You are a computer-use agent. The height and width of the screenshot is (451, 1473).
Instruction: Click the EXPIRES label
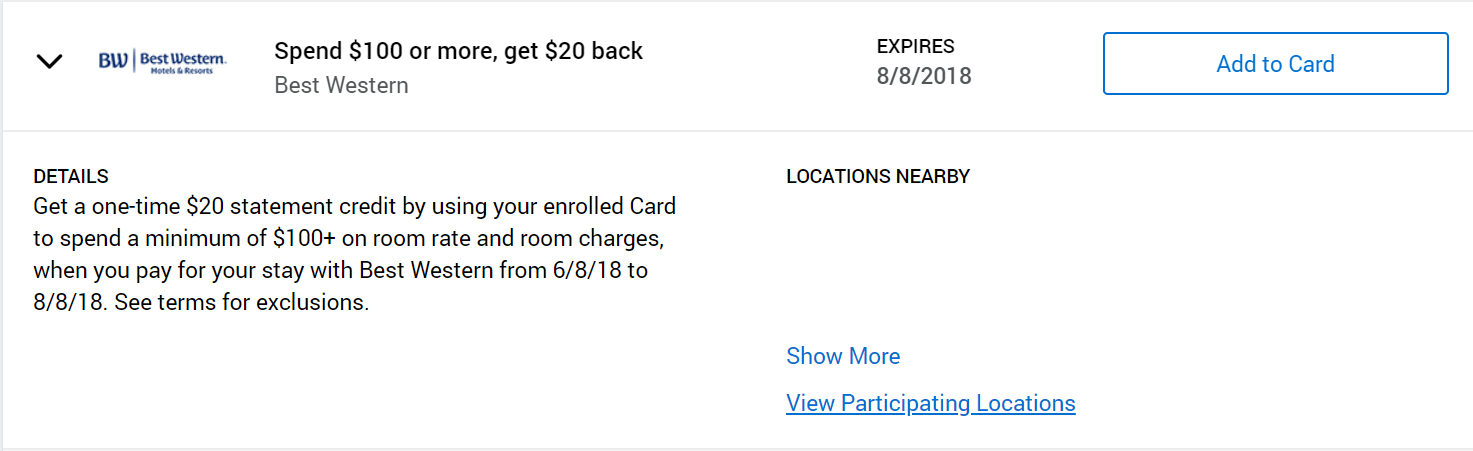[x=915, y=46]
